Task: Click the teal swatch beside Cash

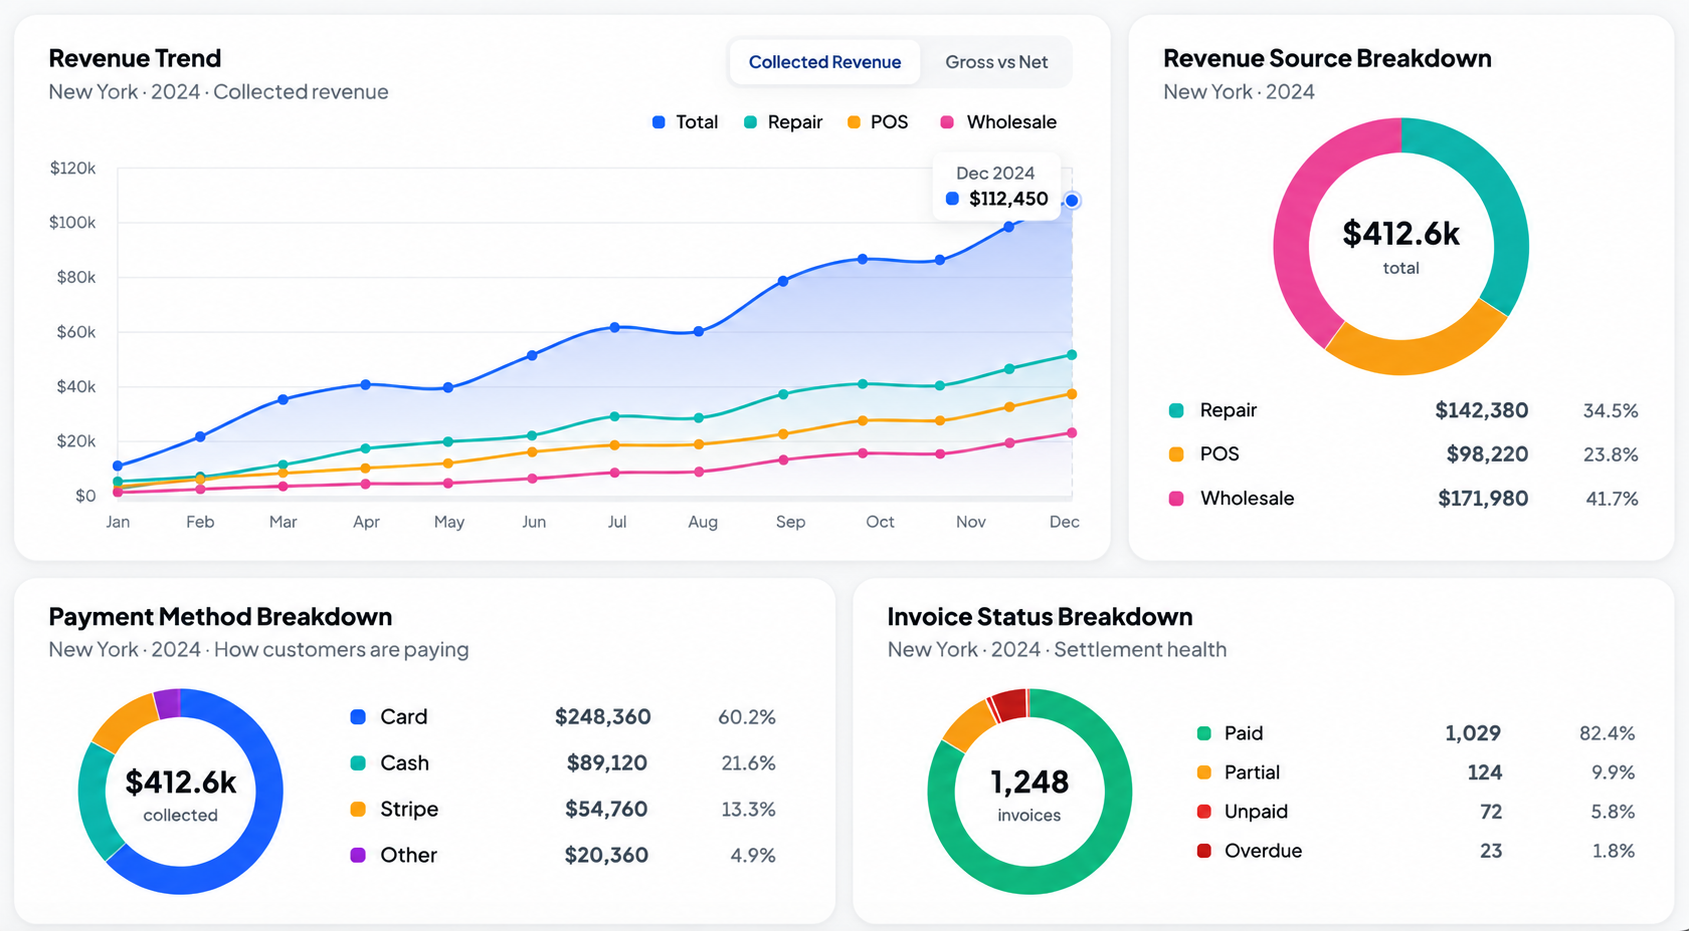Action: tap(358, 763)
